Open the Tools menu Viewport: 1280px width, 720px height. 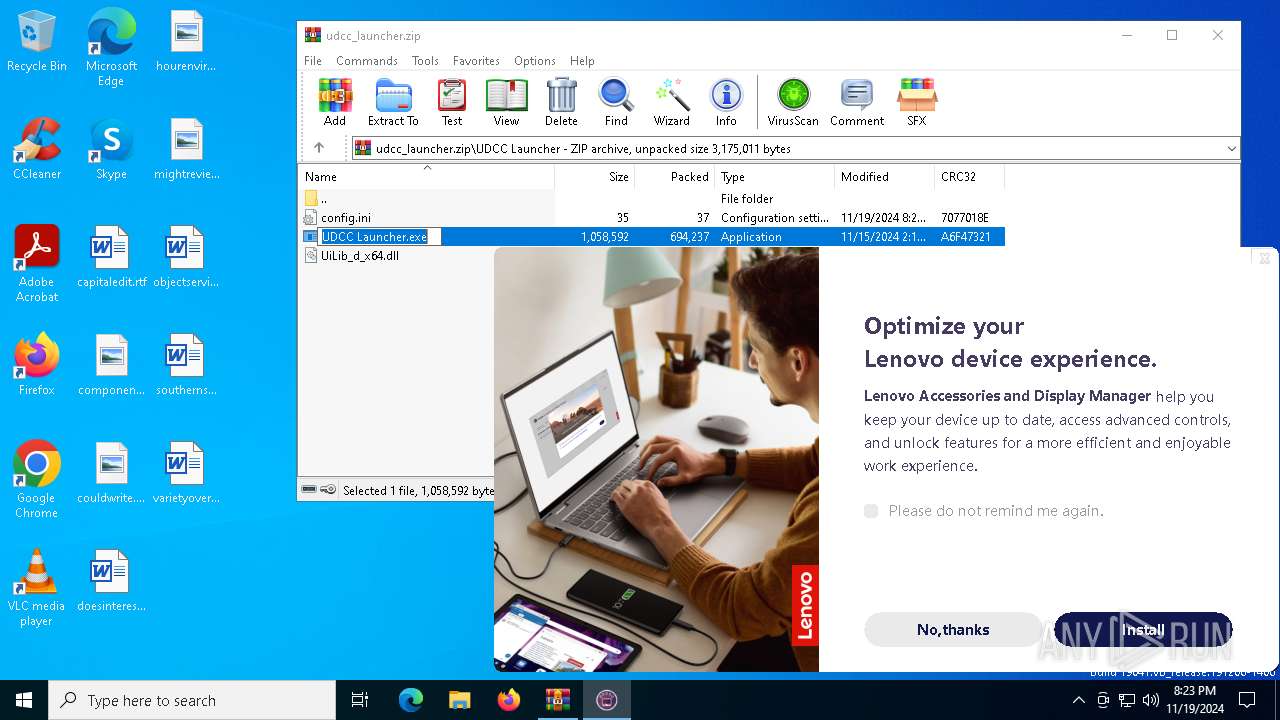[x=425, y=61]
